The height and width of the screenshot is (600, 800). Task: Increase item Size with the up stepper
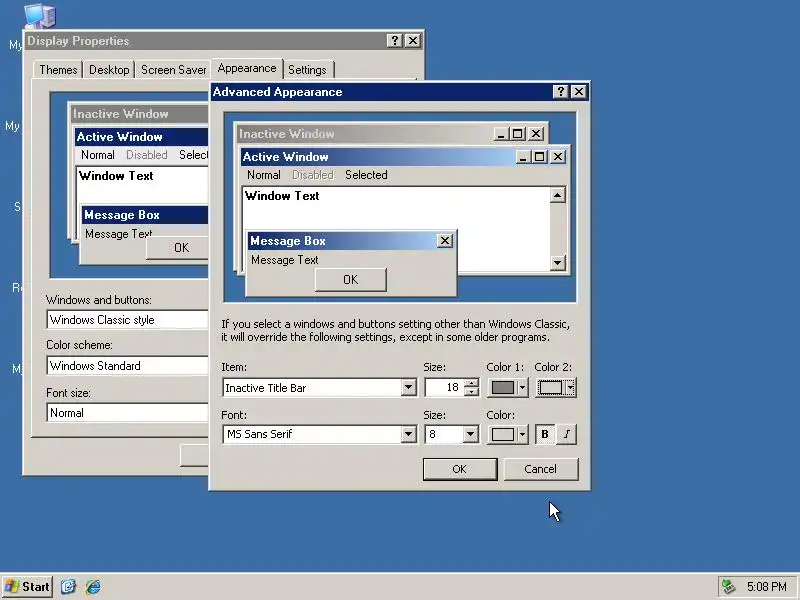click(x=471, y=383)
